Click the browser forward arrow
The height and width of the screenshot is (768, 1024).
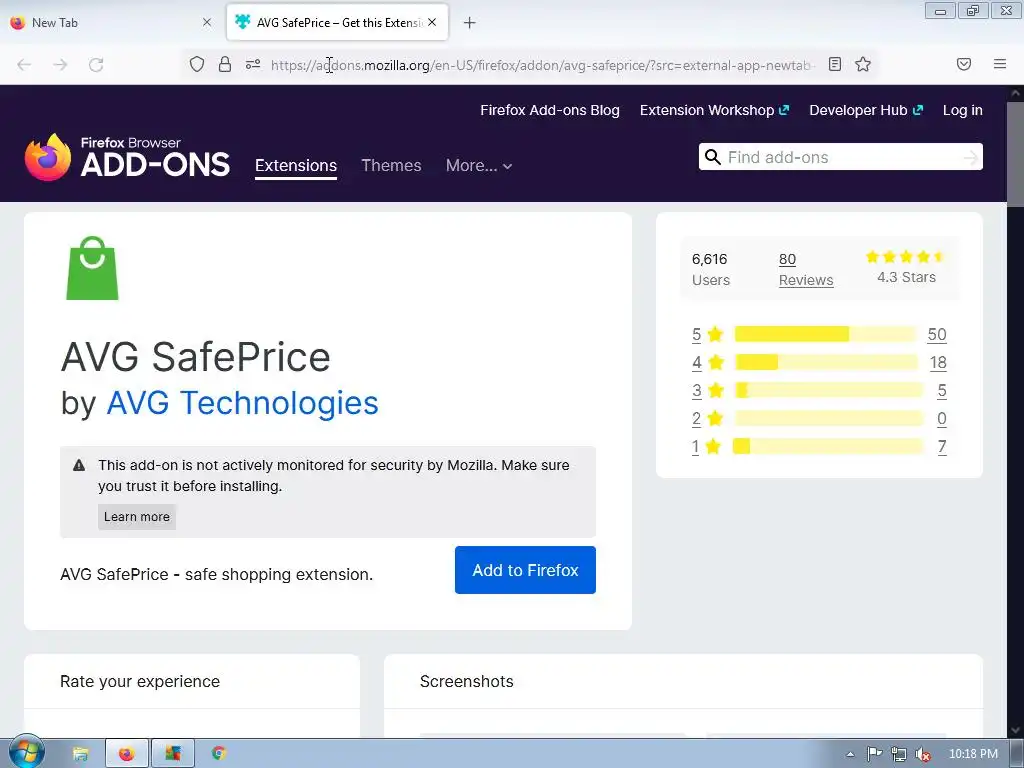click(60, 65)
